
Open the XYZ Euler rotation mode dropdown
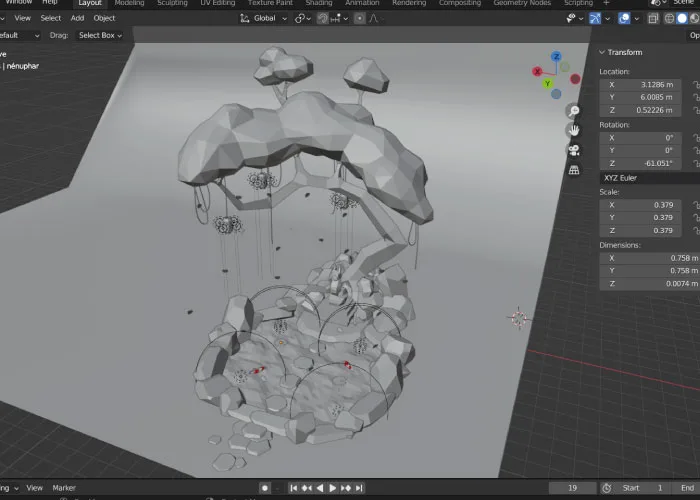[x=650, y=178]
